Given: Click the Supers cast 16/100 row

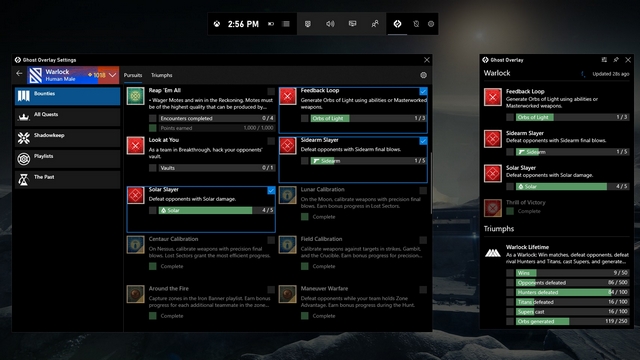Looking at the screenshot, I should click(x=572, y=311).
